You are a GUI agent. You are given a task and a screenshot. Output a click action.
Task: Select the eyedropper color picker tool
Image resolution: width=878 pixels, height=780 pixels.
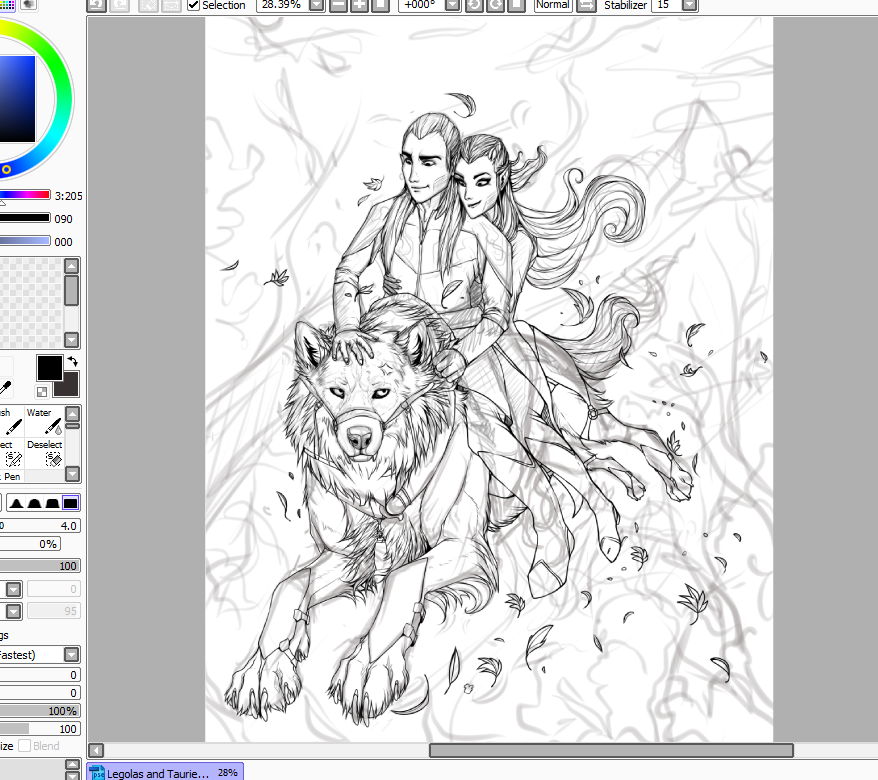point(6,387)
